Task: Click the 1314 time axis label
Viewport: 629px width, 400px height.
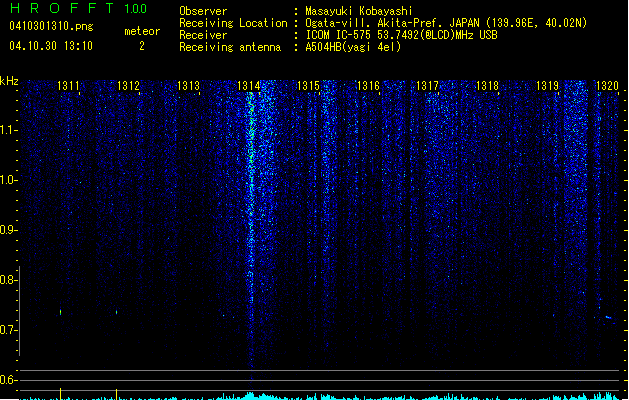Action: click(x=248, y=85)
